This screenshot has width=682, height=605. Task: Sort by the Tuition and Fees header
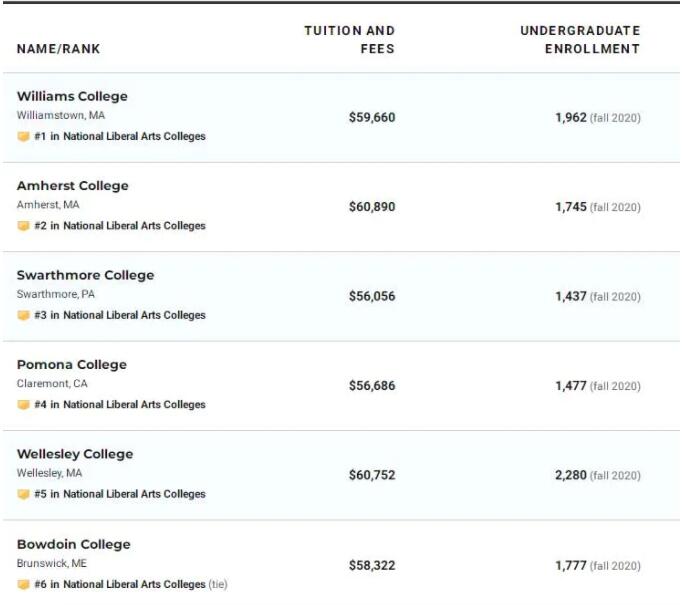(349, 39)
